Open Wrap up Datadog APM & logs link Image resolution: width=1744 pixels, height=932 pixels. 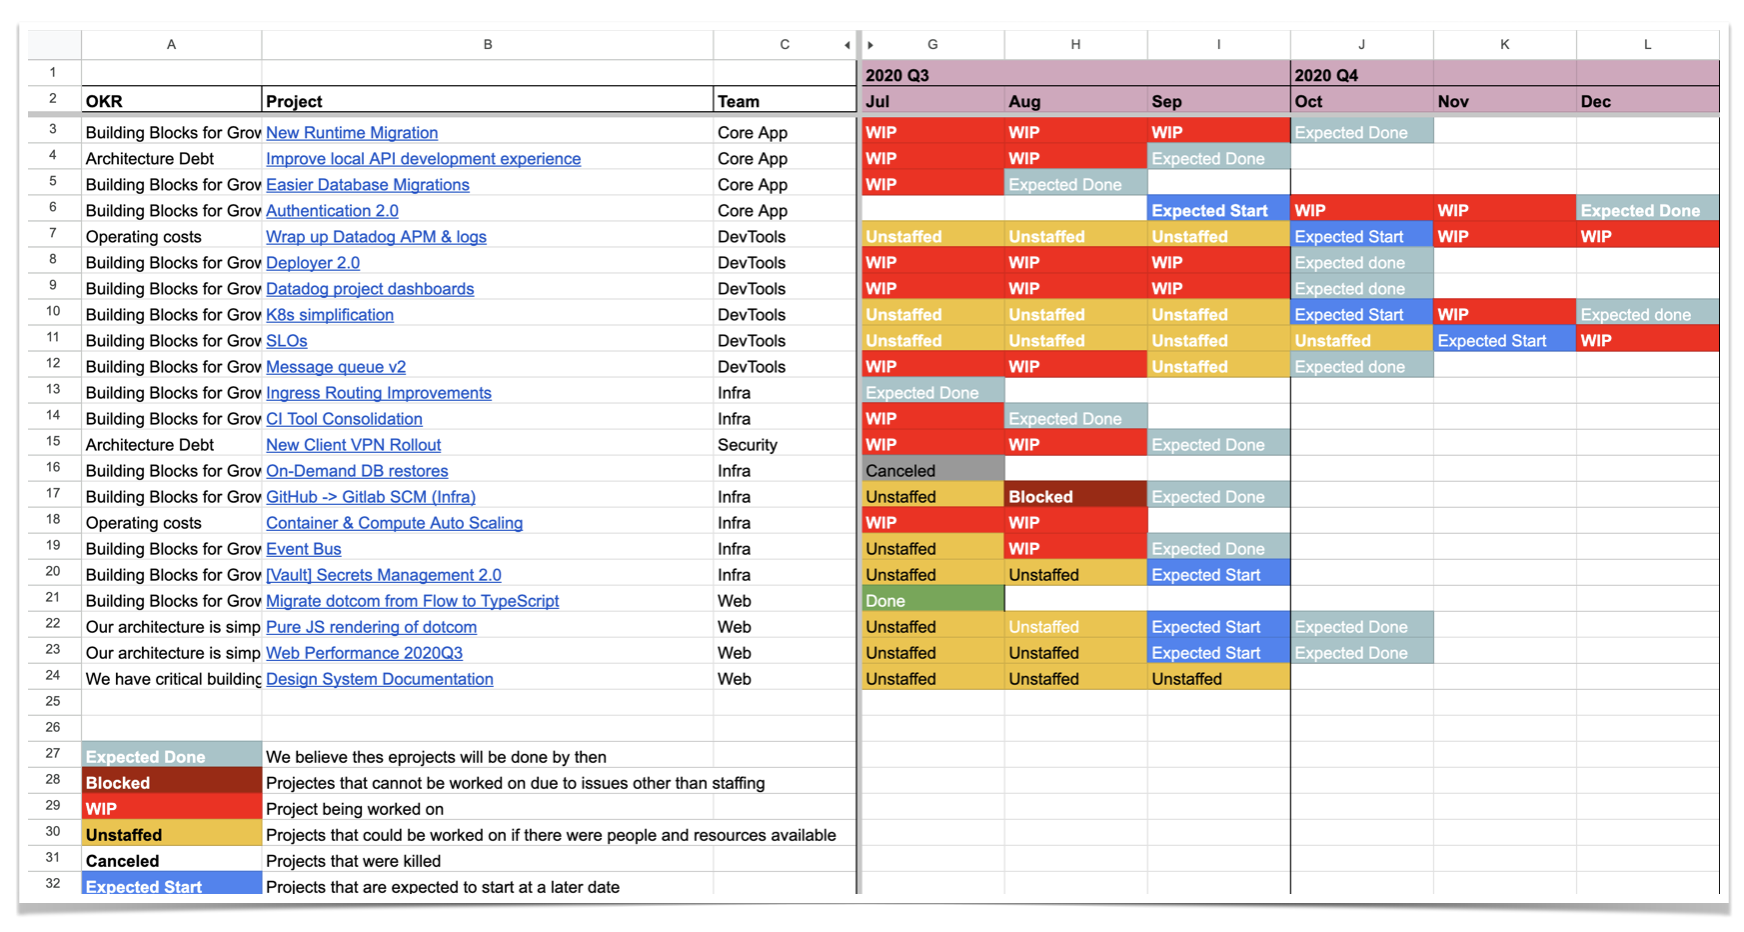tap(376, 236)
